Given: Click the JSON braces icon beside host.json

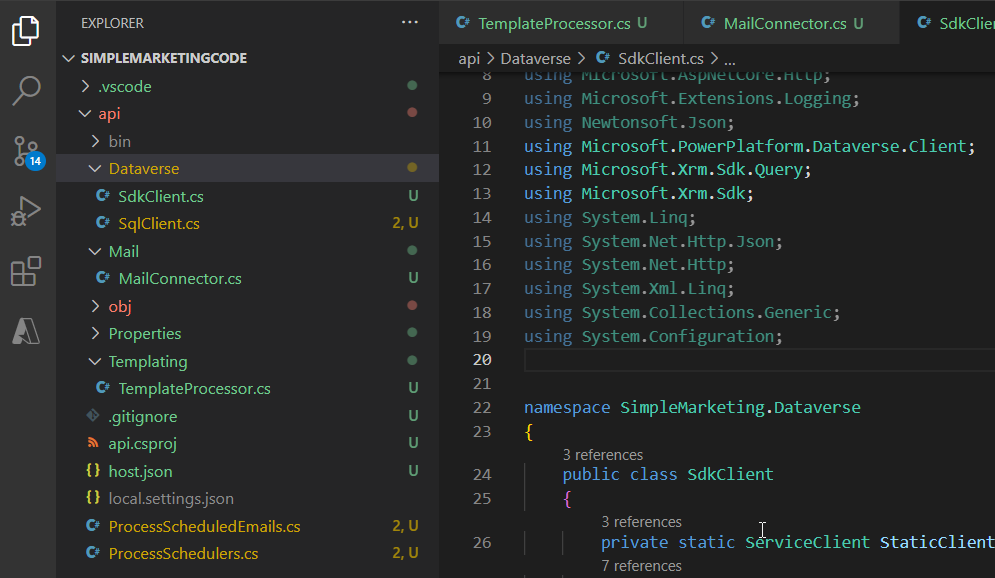Looking at the screenshot, I should pyautogui.click(x=93, y=470).
